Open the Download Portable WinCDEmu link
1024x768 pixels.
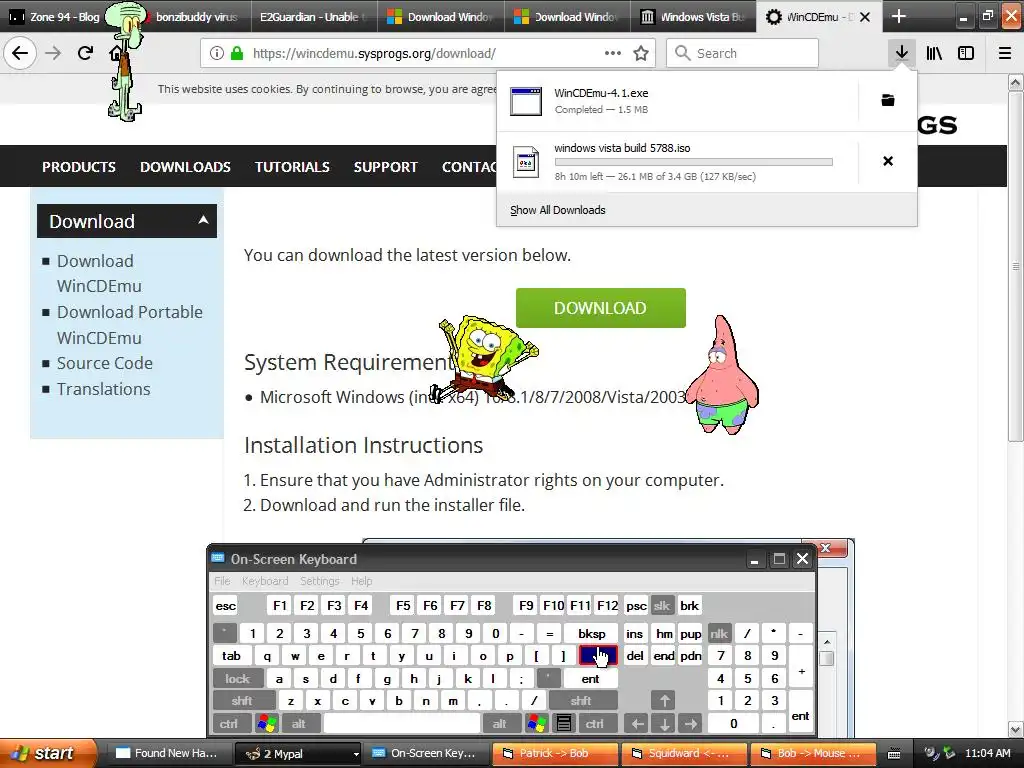click(129, 325)
